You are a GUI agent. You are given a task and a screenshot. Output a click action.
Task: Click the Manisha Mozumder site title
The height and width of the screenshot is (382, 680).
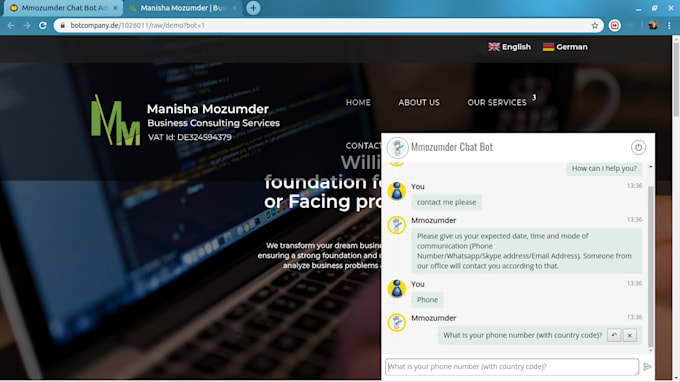click(x=208, y=109)
